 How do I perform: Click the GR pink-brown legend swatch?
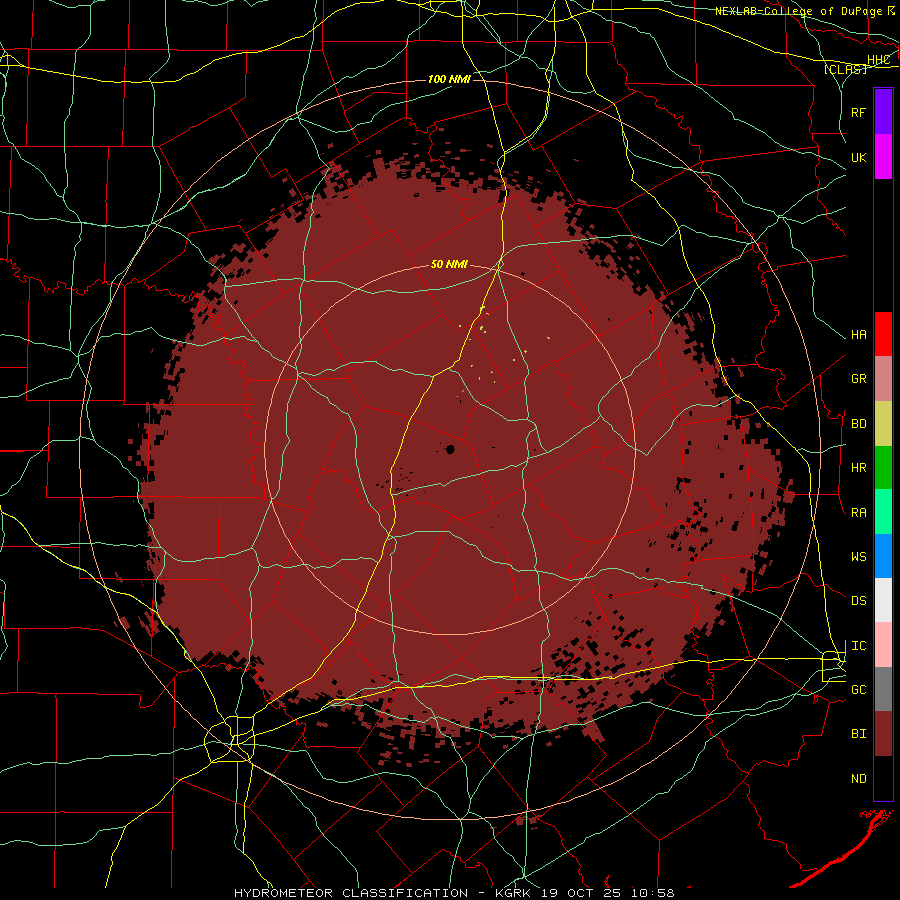pyautogui.click(x=883, y=379)
